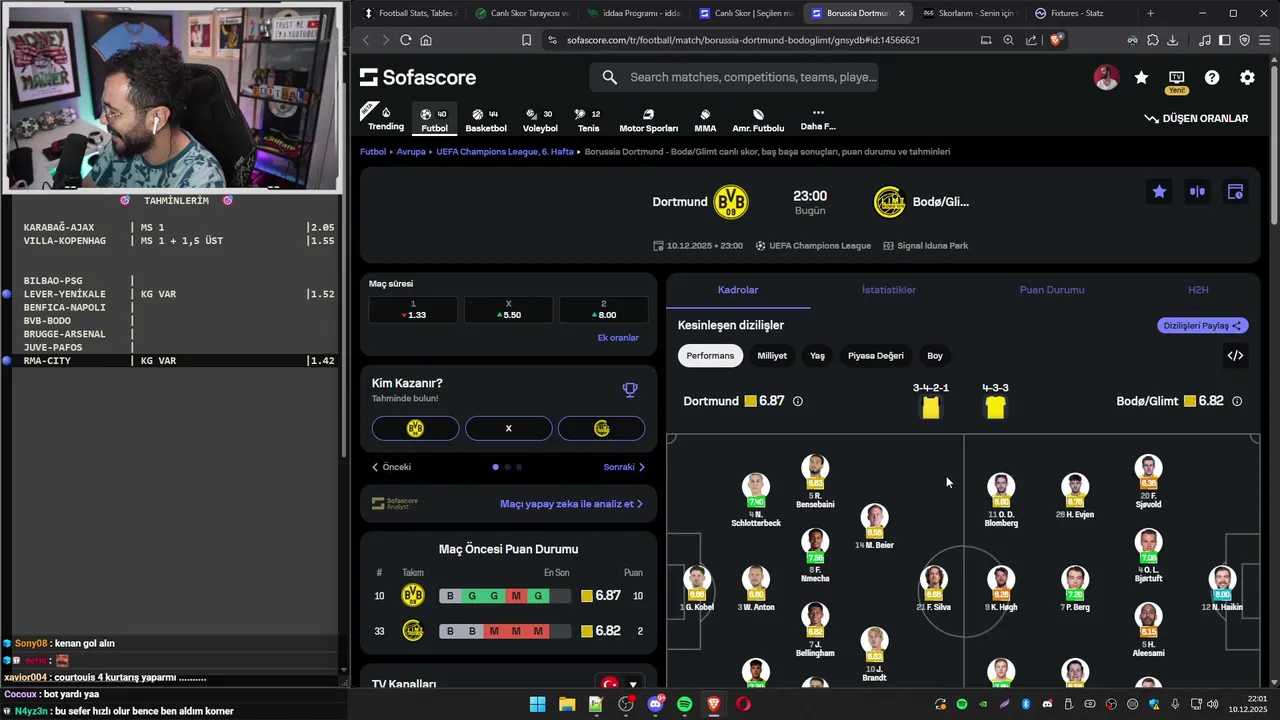Bookmark this page with the bookmark icon
This screenshot has height=720, width=1280.
[526, 40]
